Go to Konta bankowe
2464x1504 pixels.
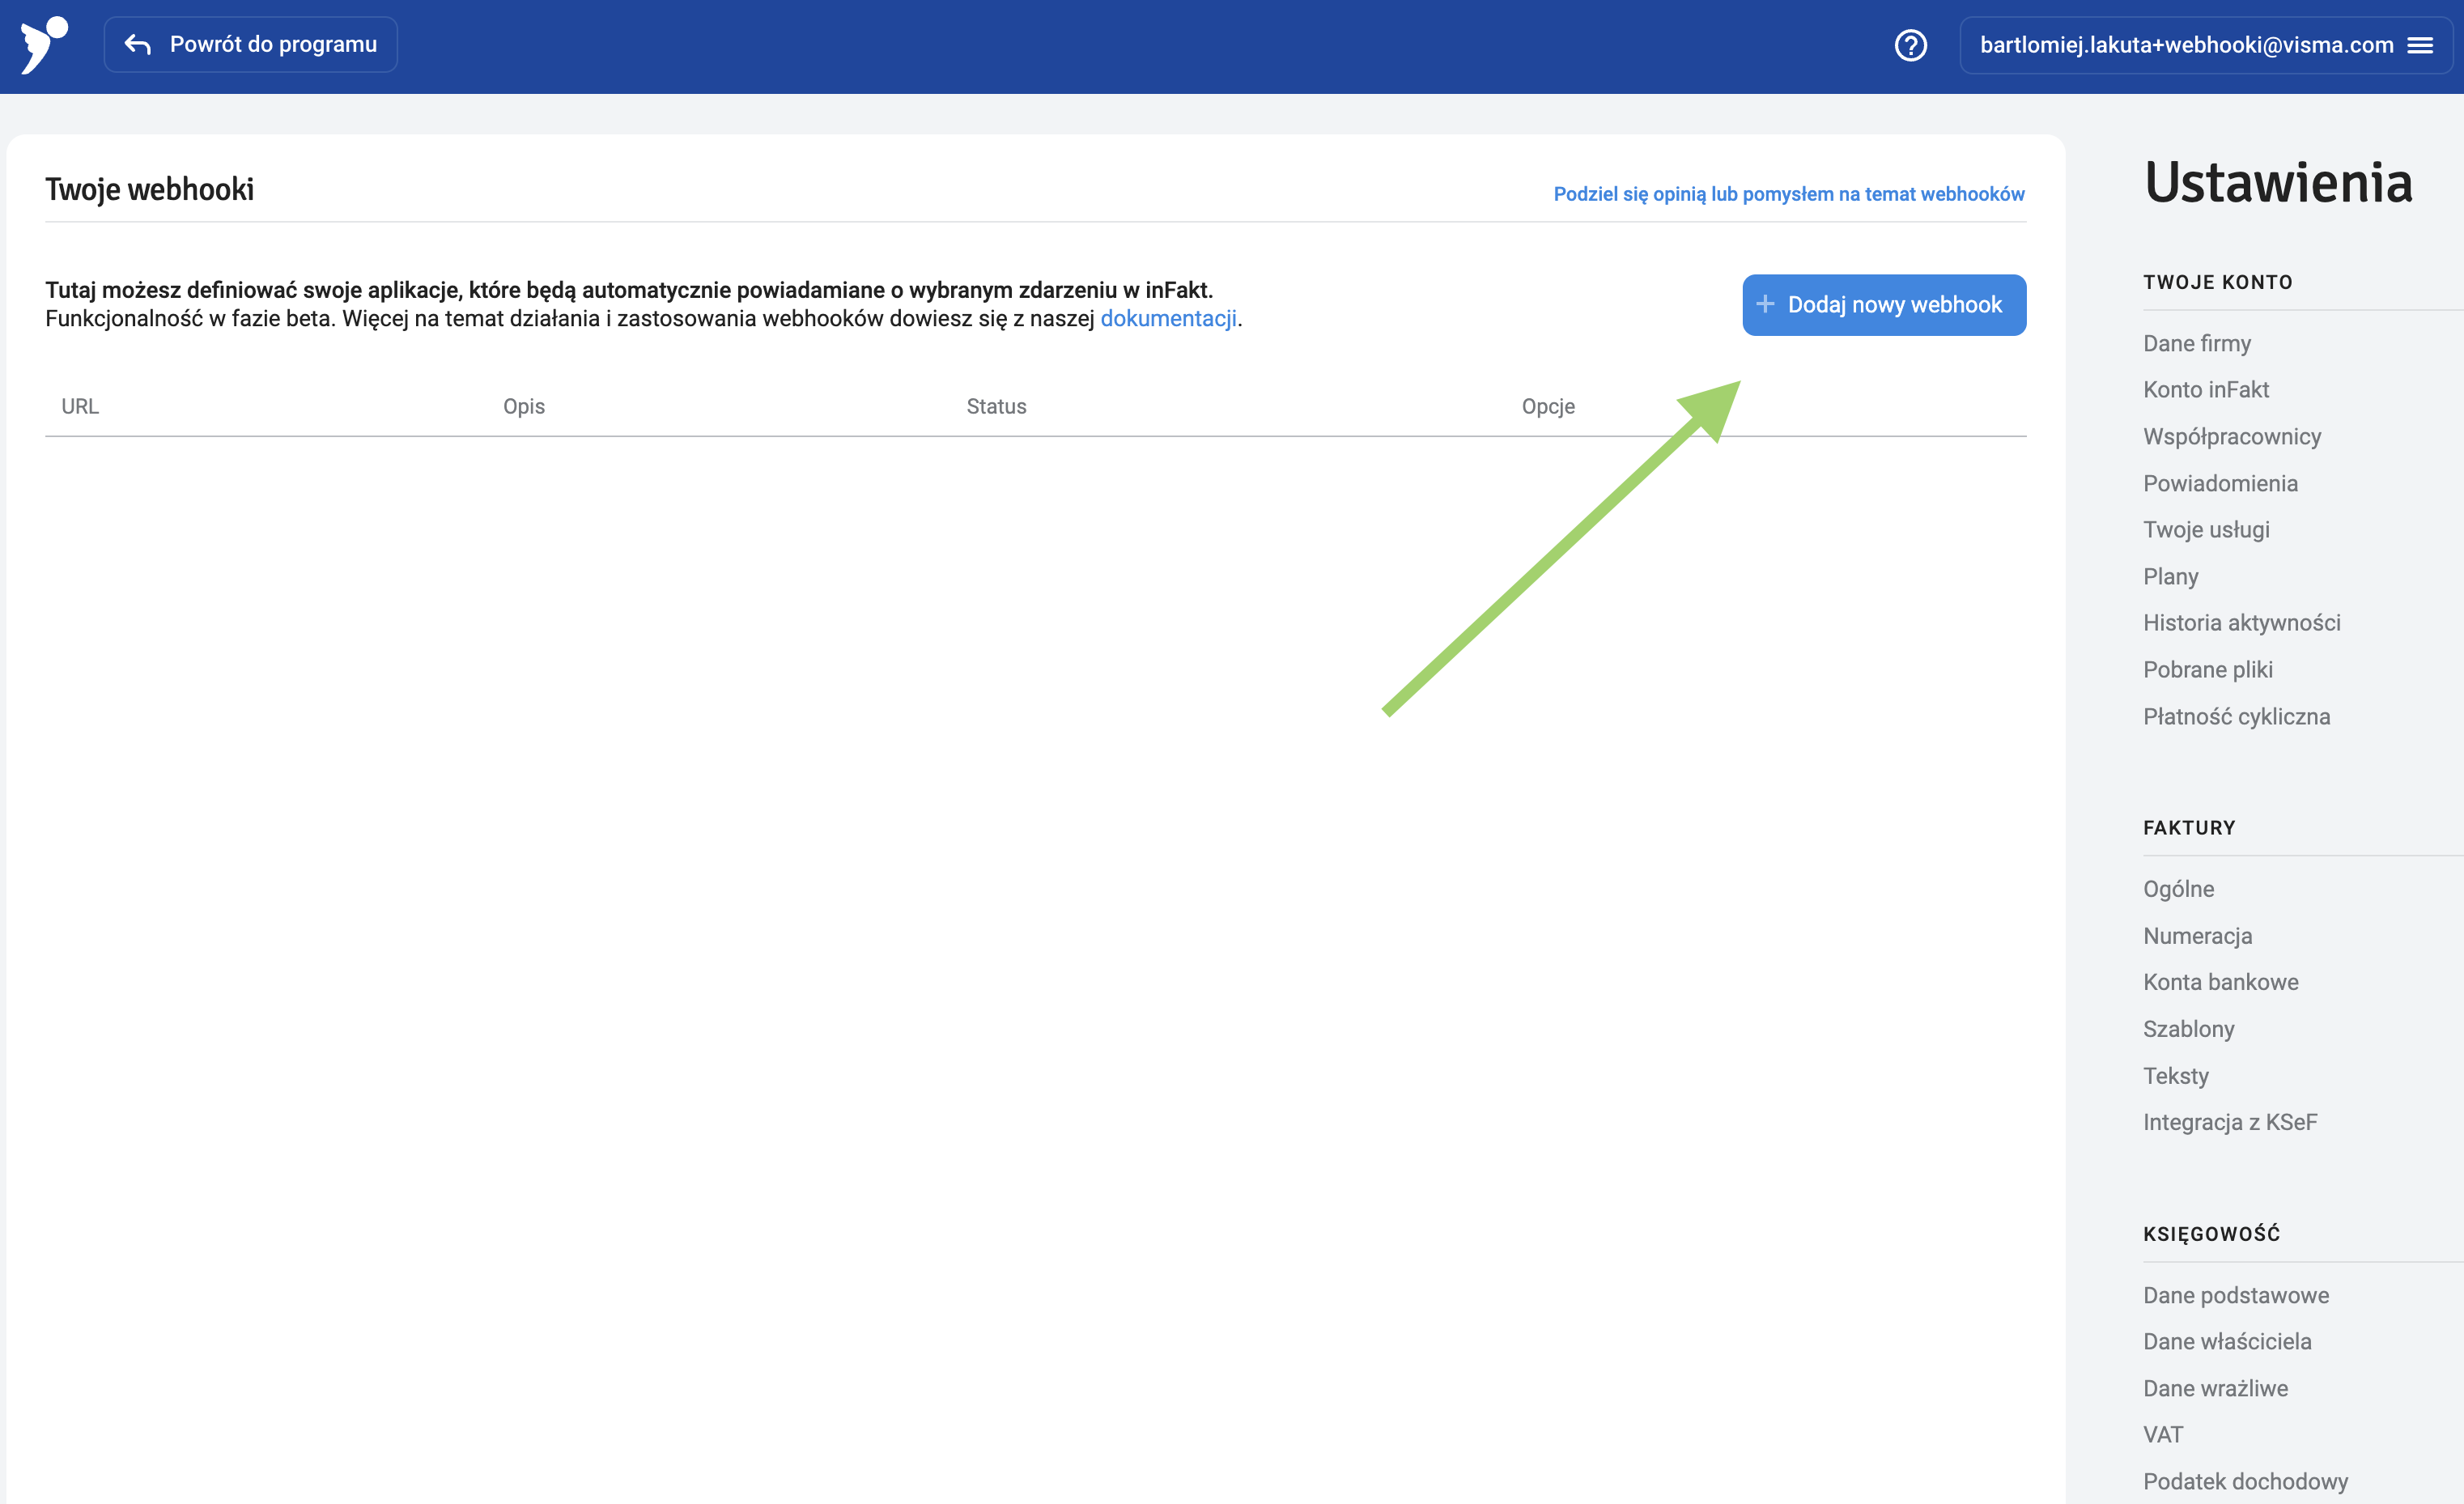click(x=2220, y=982)
